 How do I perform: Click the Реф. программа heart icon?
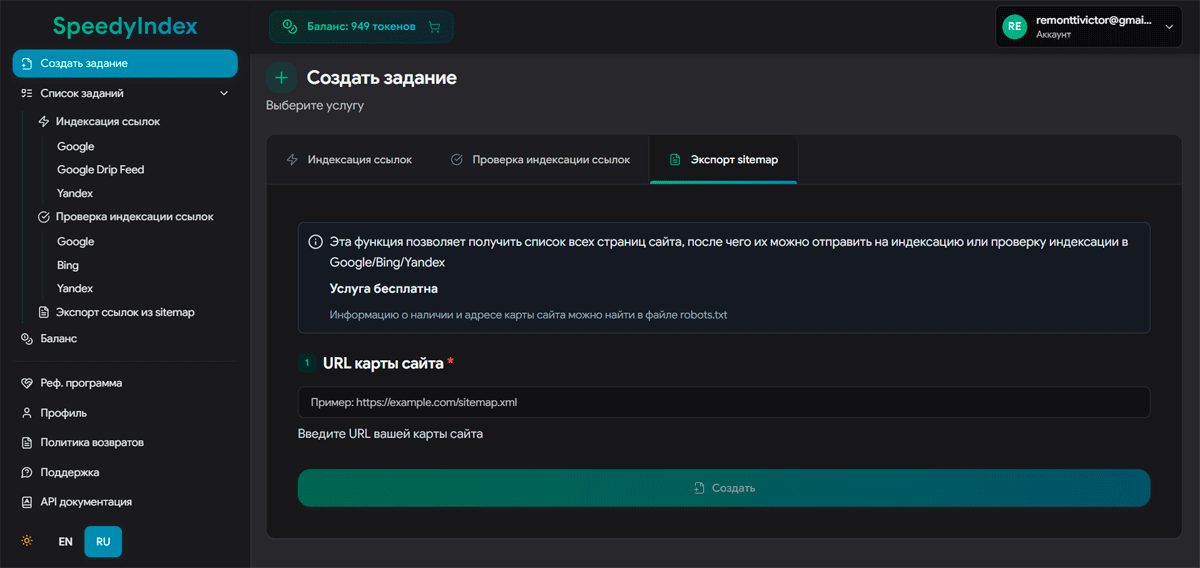(x=27, y=383)
